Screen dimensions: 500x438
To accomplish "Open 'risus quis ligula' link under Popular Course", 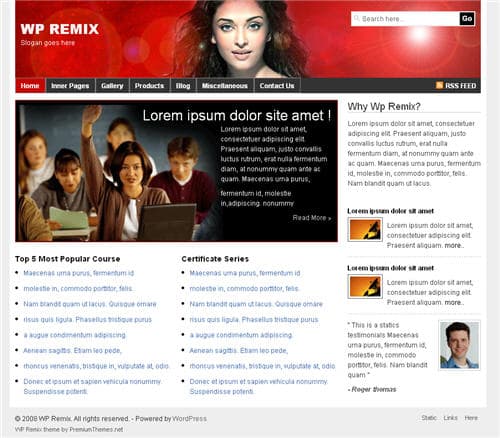I will (x=87, y=319).
